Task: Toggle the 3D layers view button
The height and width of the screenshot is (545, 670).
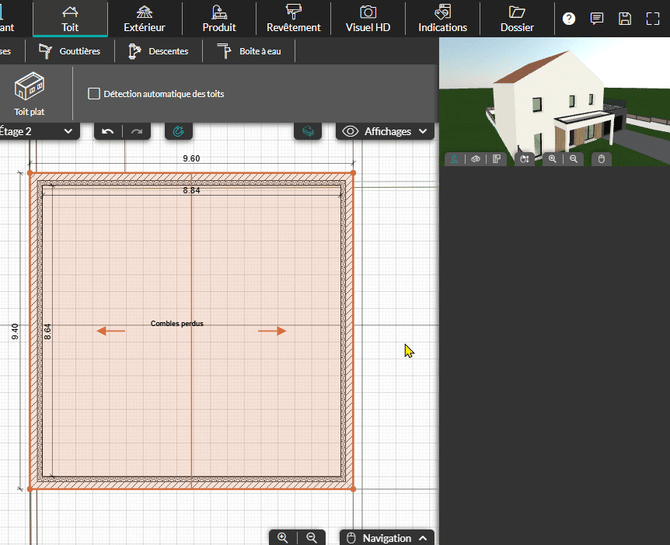Action: coord(308,131)
